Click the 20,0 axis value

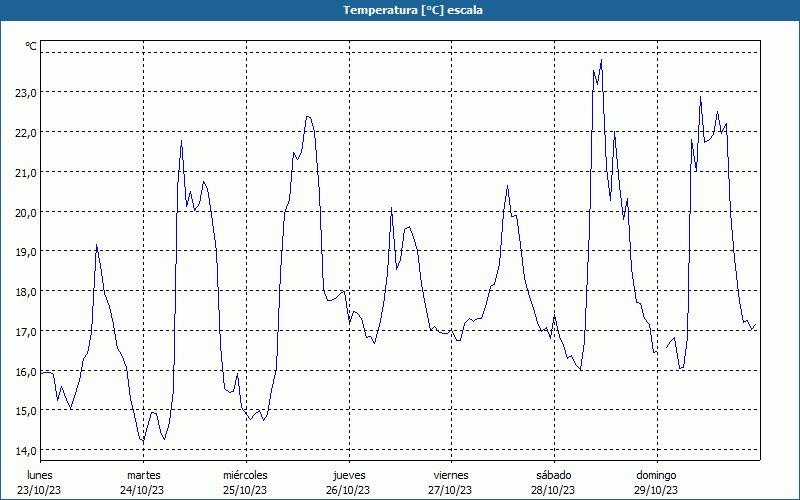(x=26, y=212)
